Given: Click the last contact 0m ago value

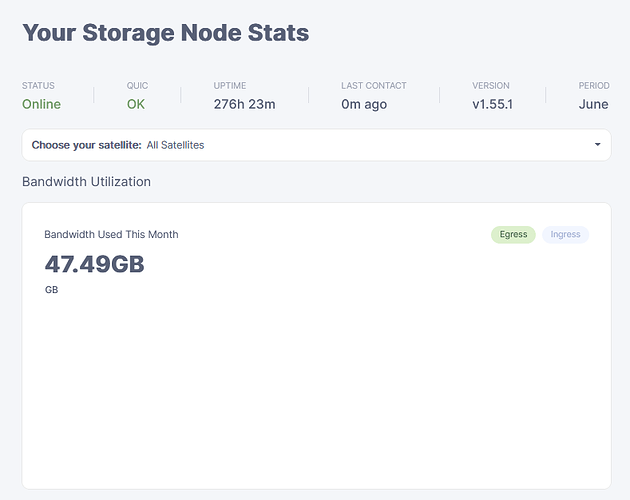Looking at the screenshot, I should coord(364,104).
